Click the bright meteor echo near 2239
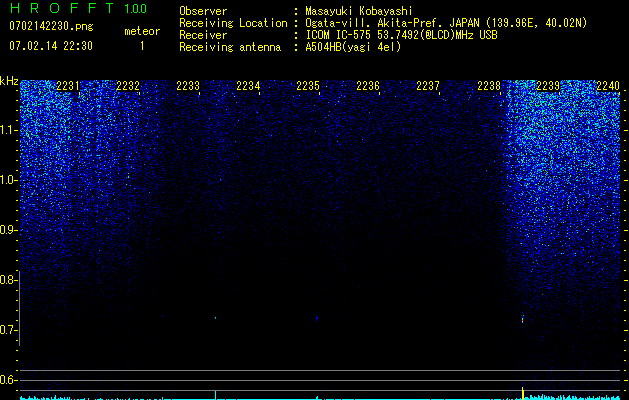629x400 pixels. click(522, 319)
